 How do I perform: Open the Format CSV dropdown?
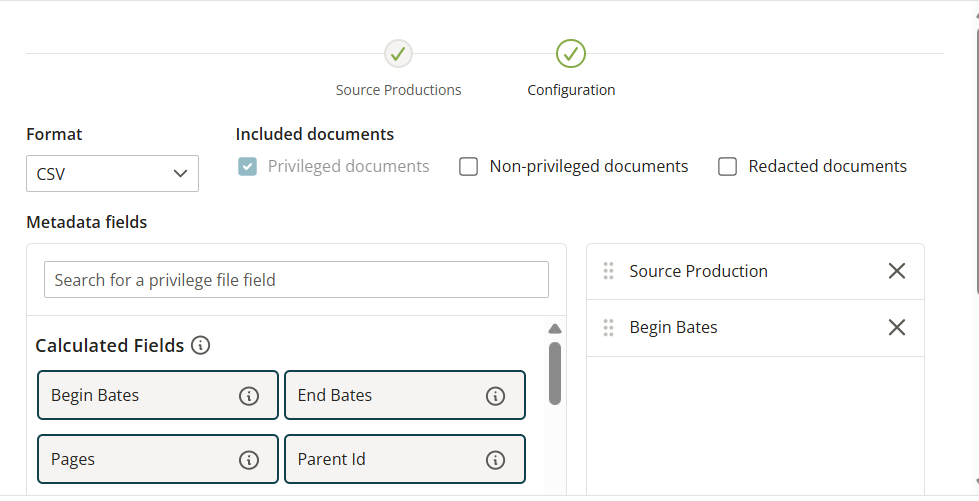[x=112, y=173]
